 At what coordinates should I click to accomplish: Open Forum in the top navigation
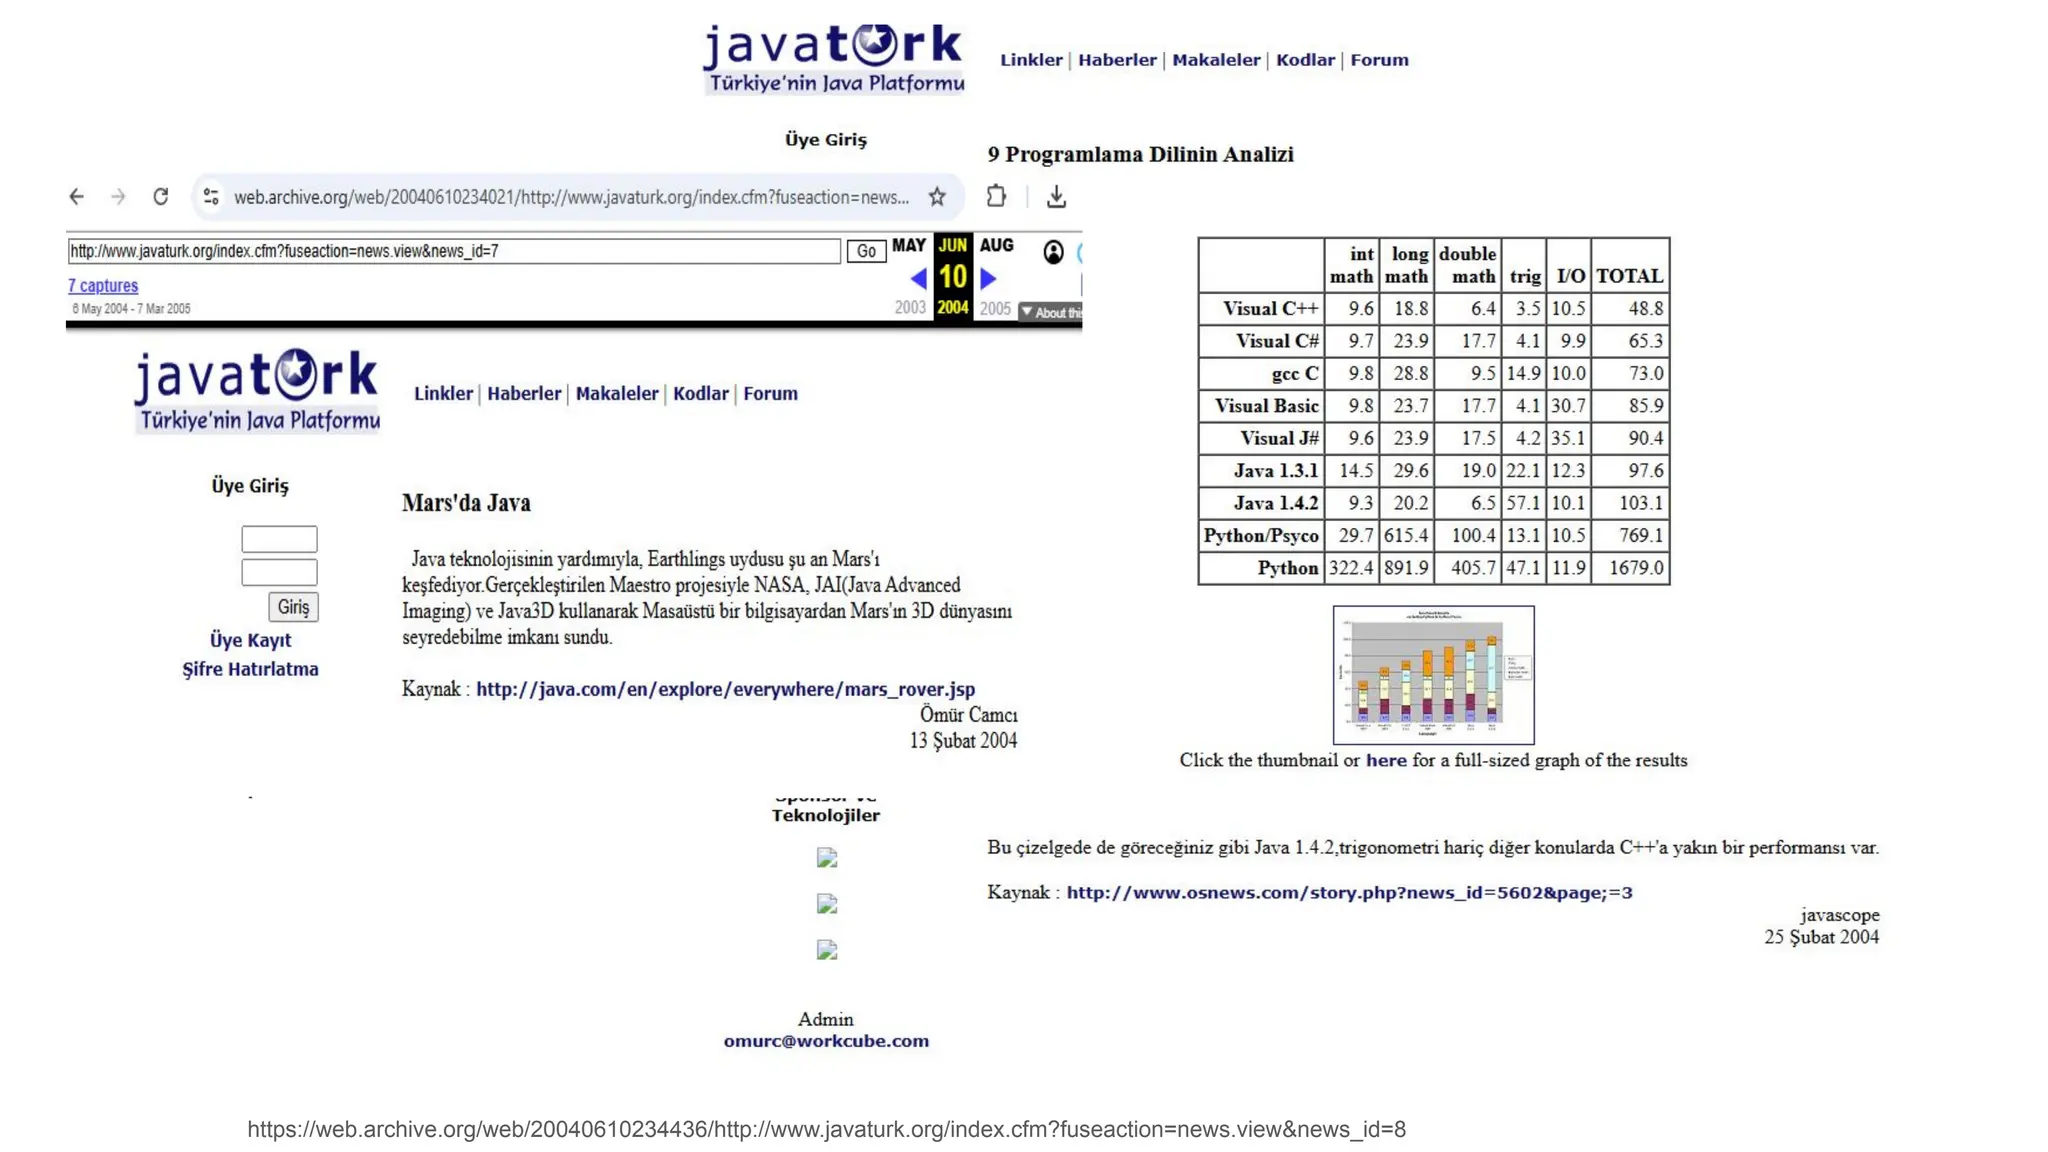(x=1379, y=60)
